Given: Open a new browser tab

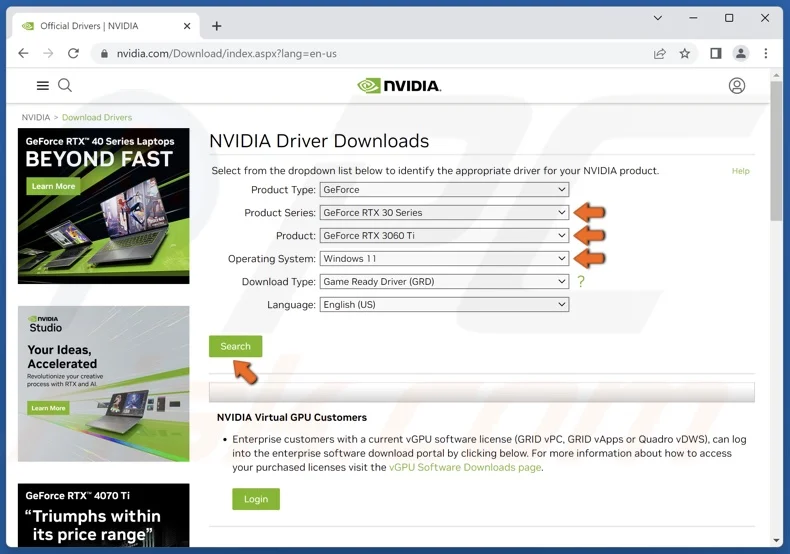Looking at the screenshot, I should pyautogui.click(x=217, y=25).
